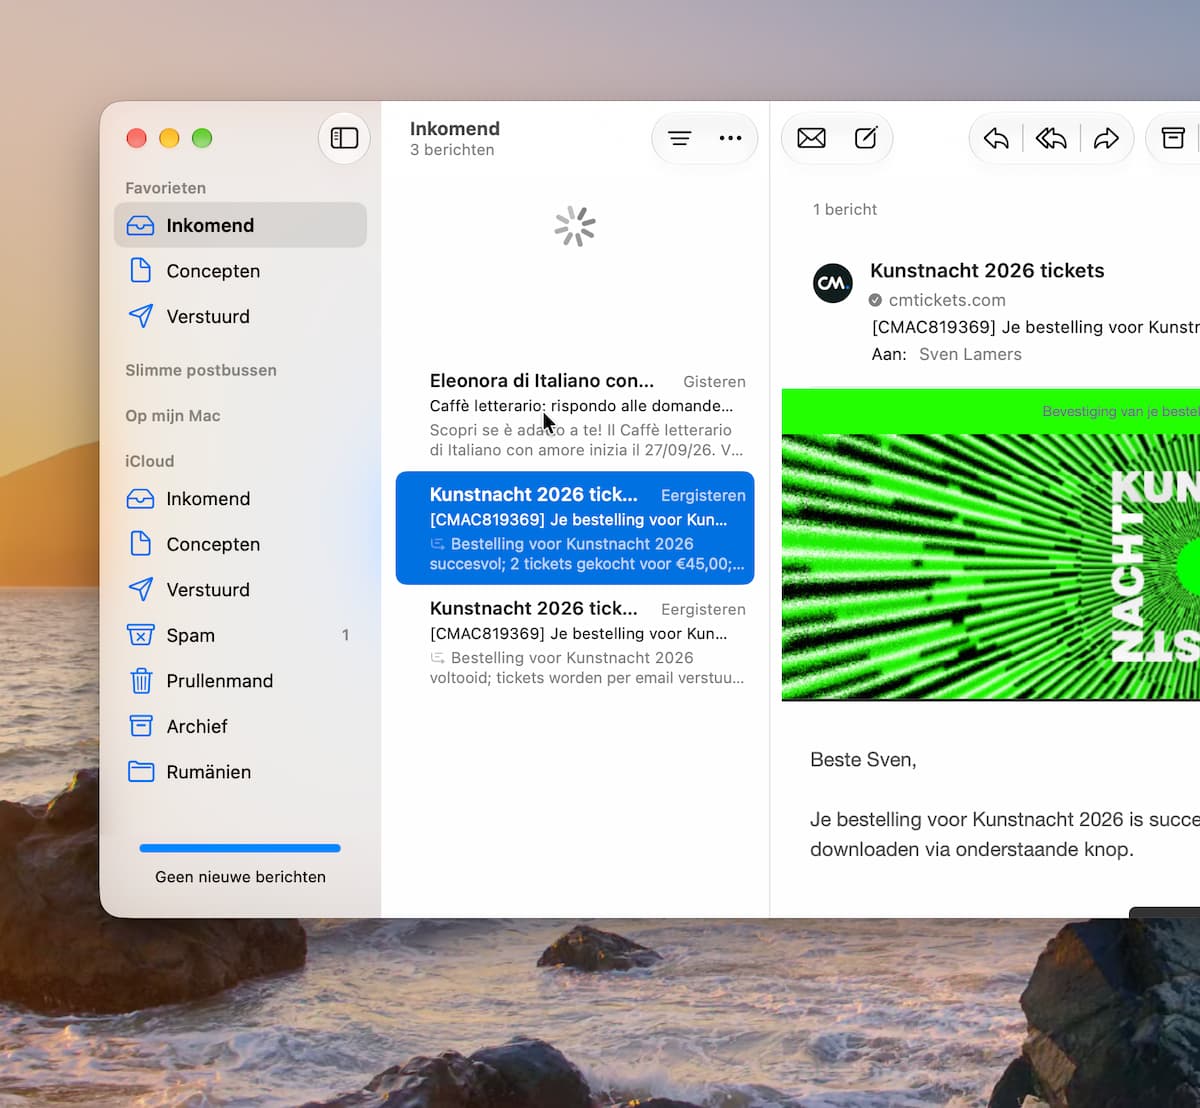Select Kunstnacht message about 2 tickets gekocht

pos(575,528)
